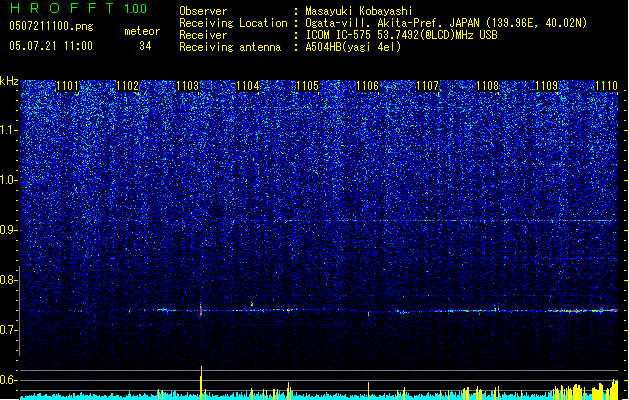Image resolution: width=629 pixels, height=400 pixels.
Task: Click the meteor count 34
Action: pos(145,46)
